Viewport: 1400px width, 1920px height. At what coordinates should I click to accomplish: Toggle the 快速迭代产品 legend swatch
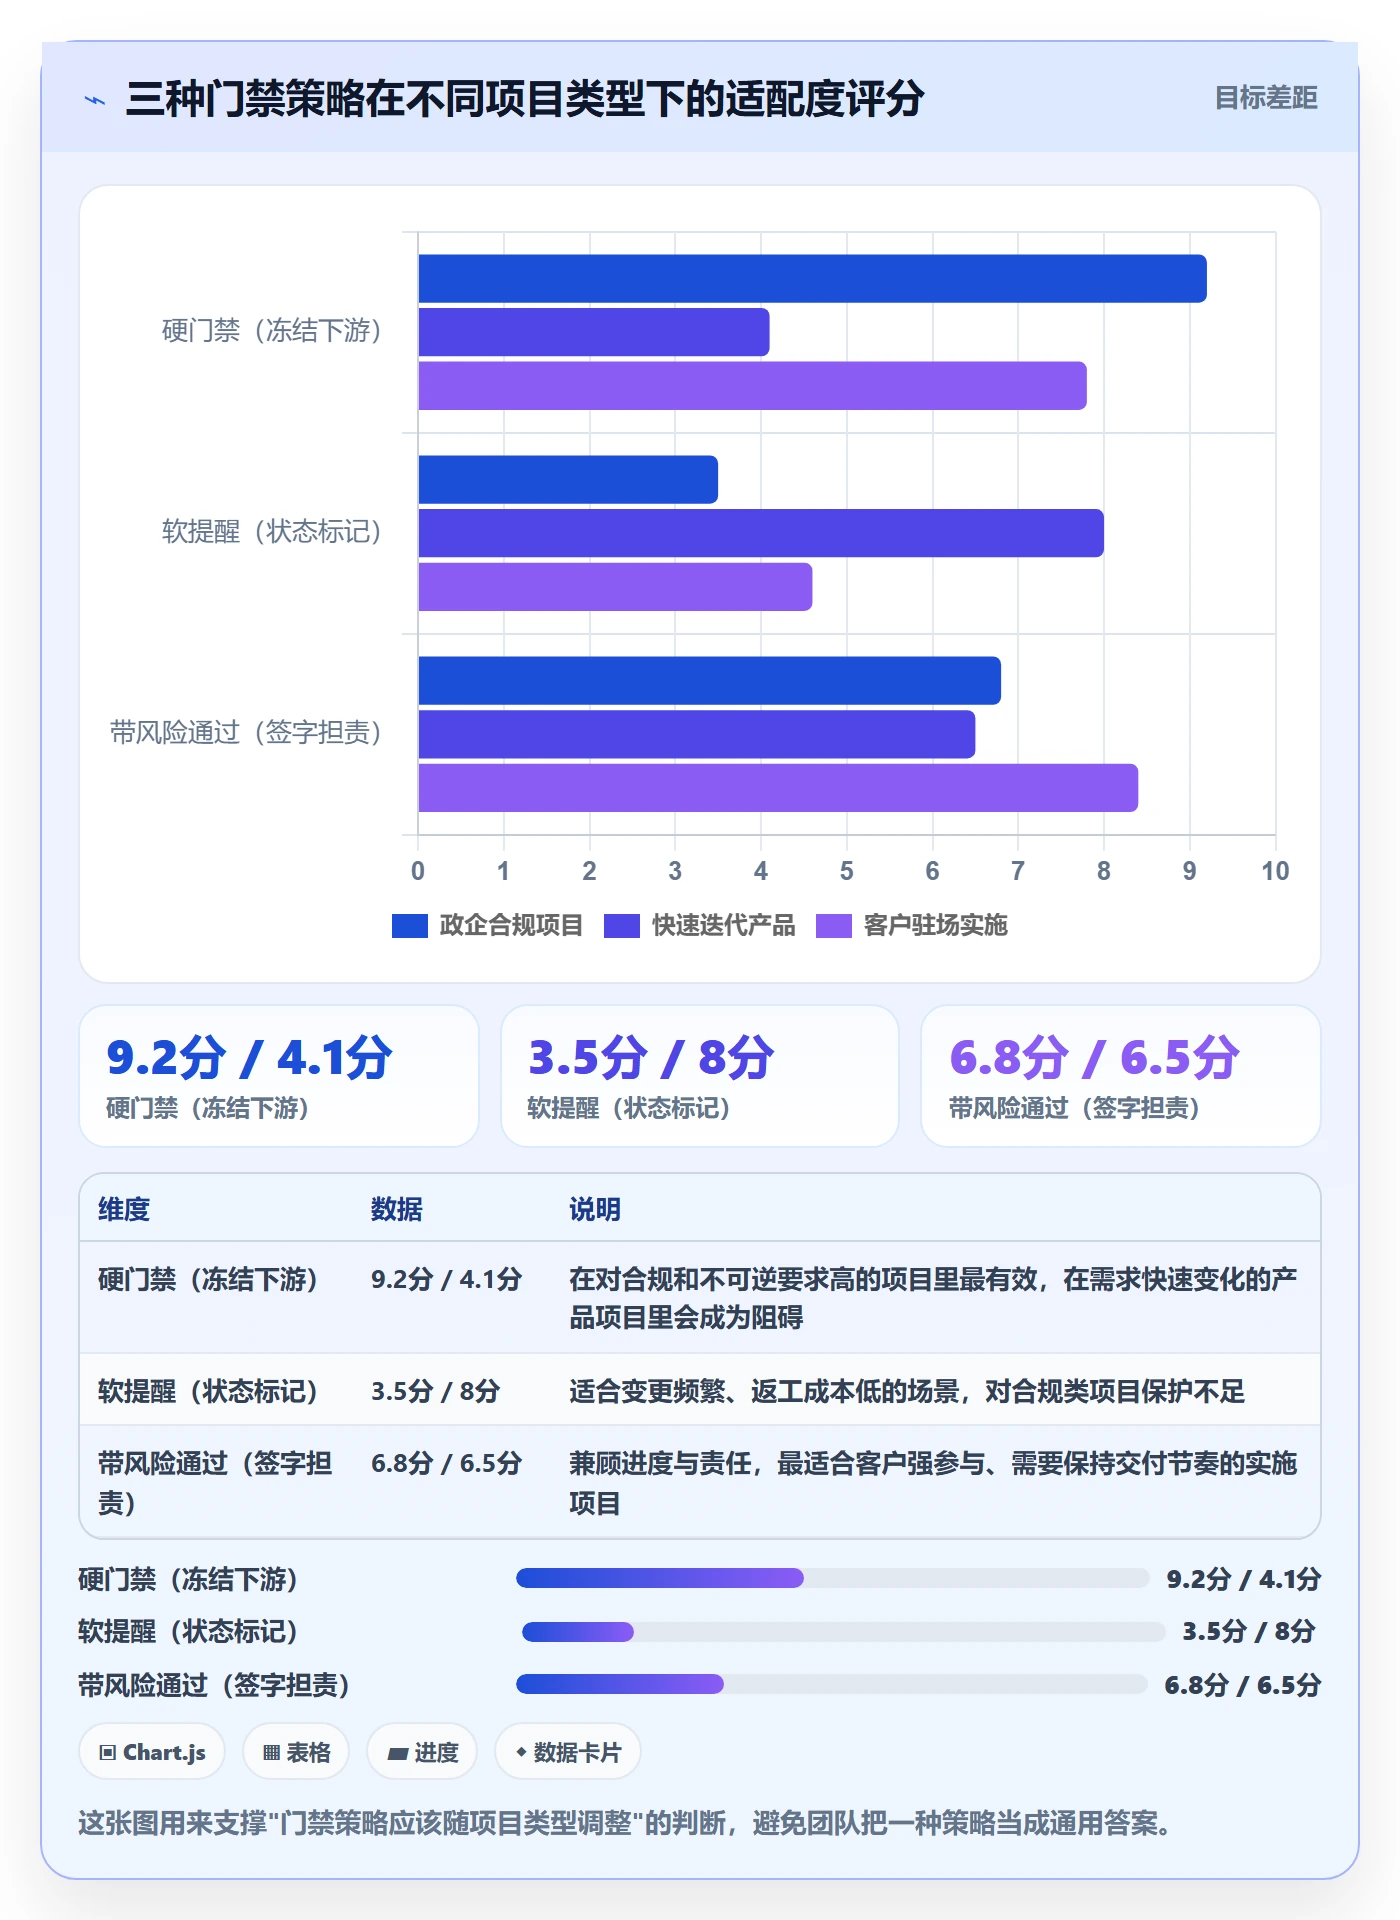coord(622,926)
